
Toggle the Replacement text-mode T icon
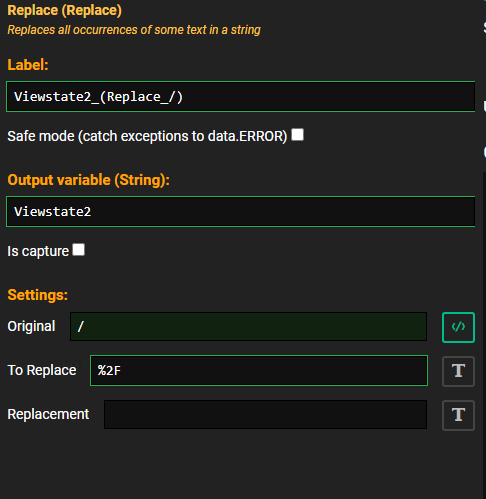pos(458,415)
